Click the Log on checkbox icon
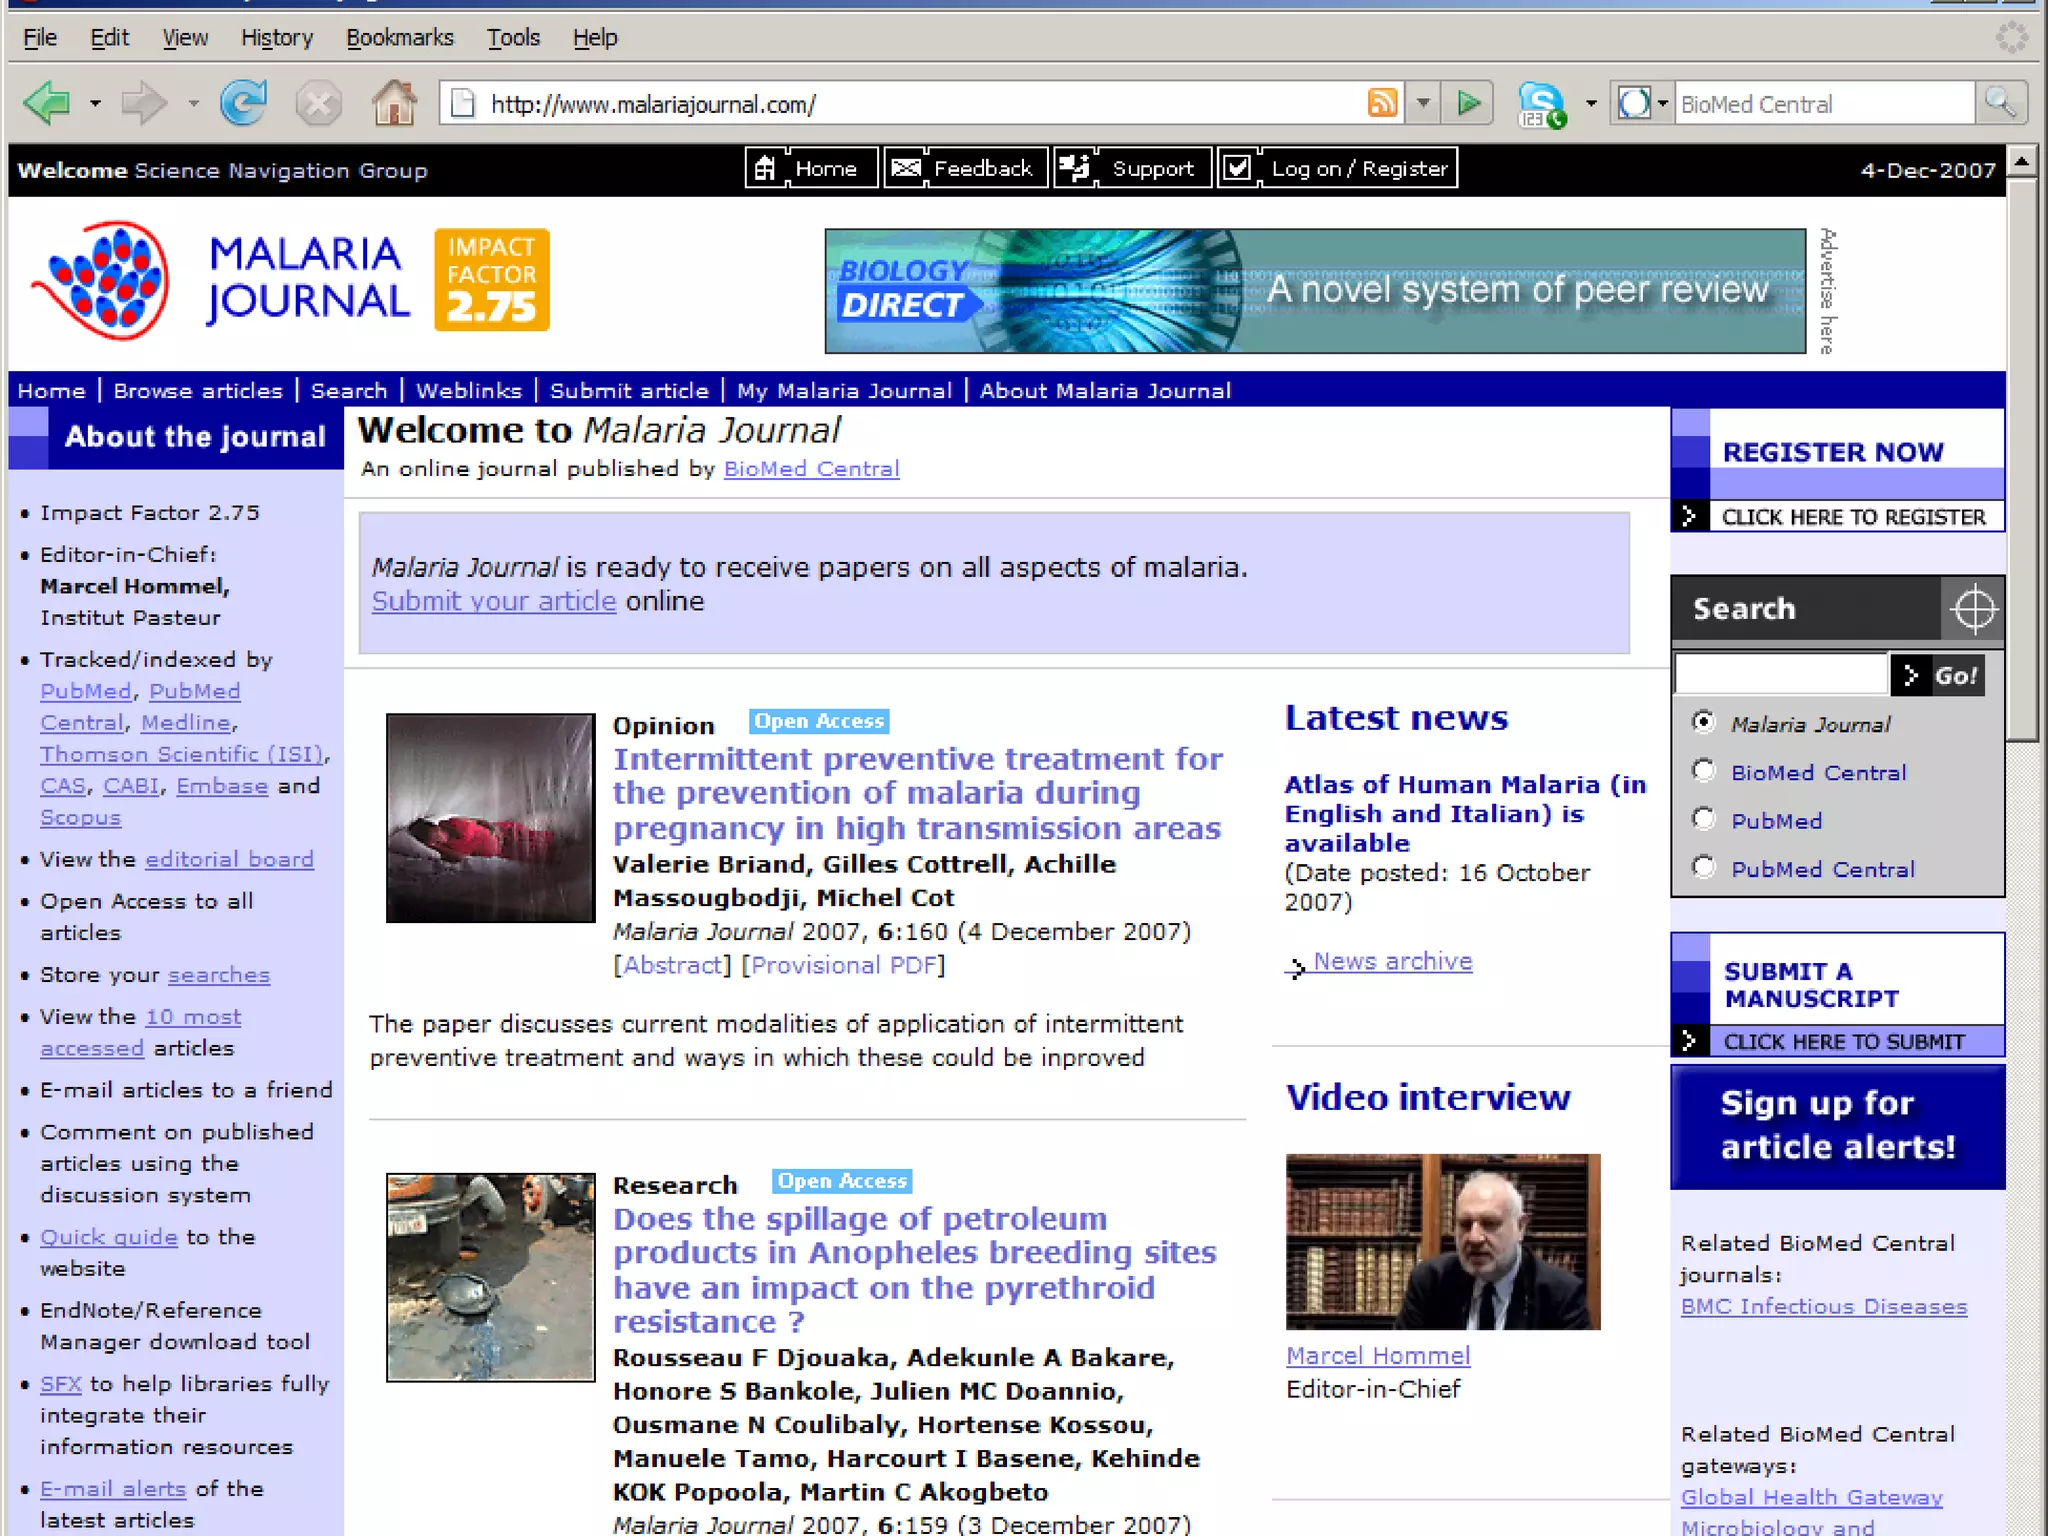The height and width of the screenshot is (1536, 2048). pyautogui.click(x=1238, y=168)
